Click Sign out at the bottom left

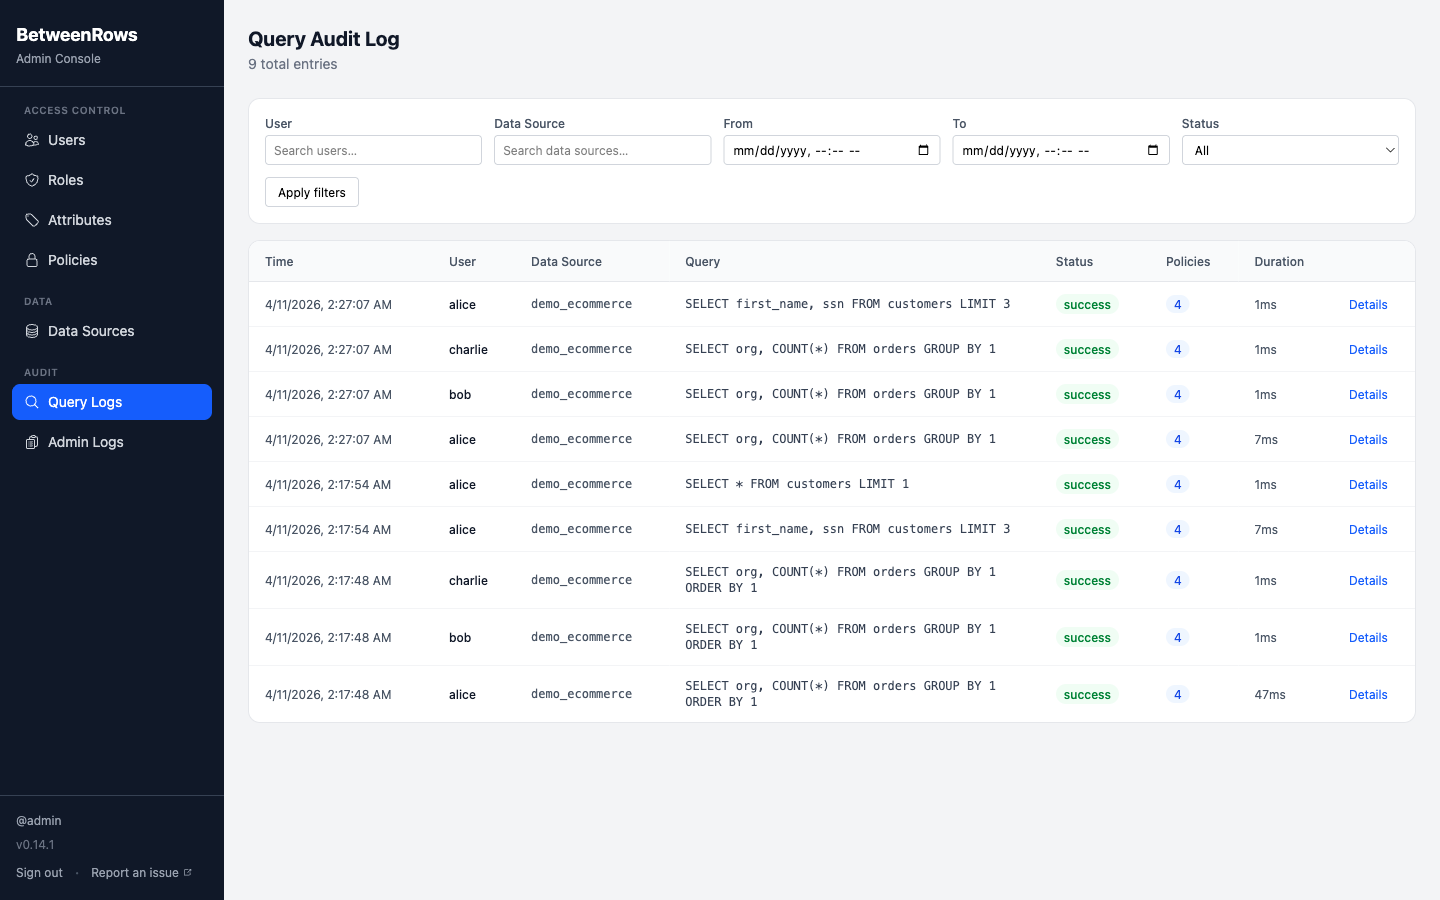pos(39,872)
